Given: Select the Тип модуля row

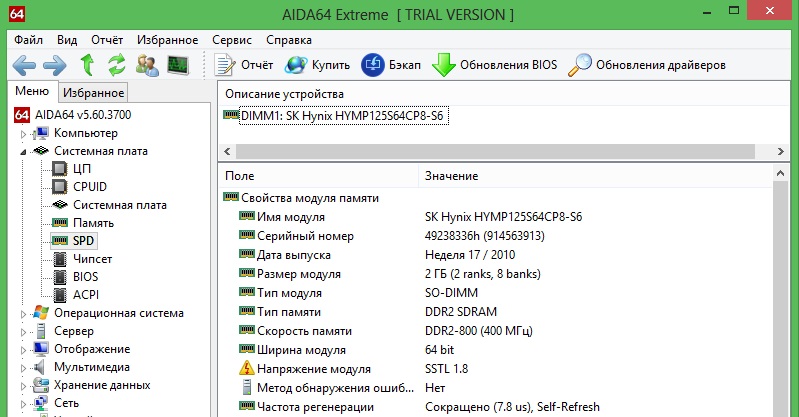Looking at the screenshot, I should [289, 293].
